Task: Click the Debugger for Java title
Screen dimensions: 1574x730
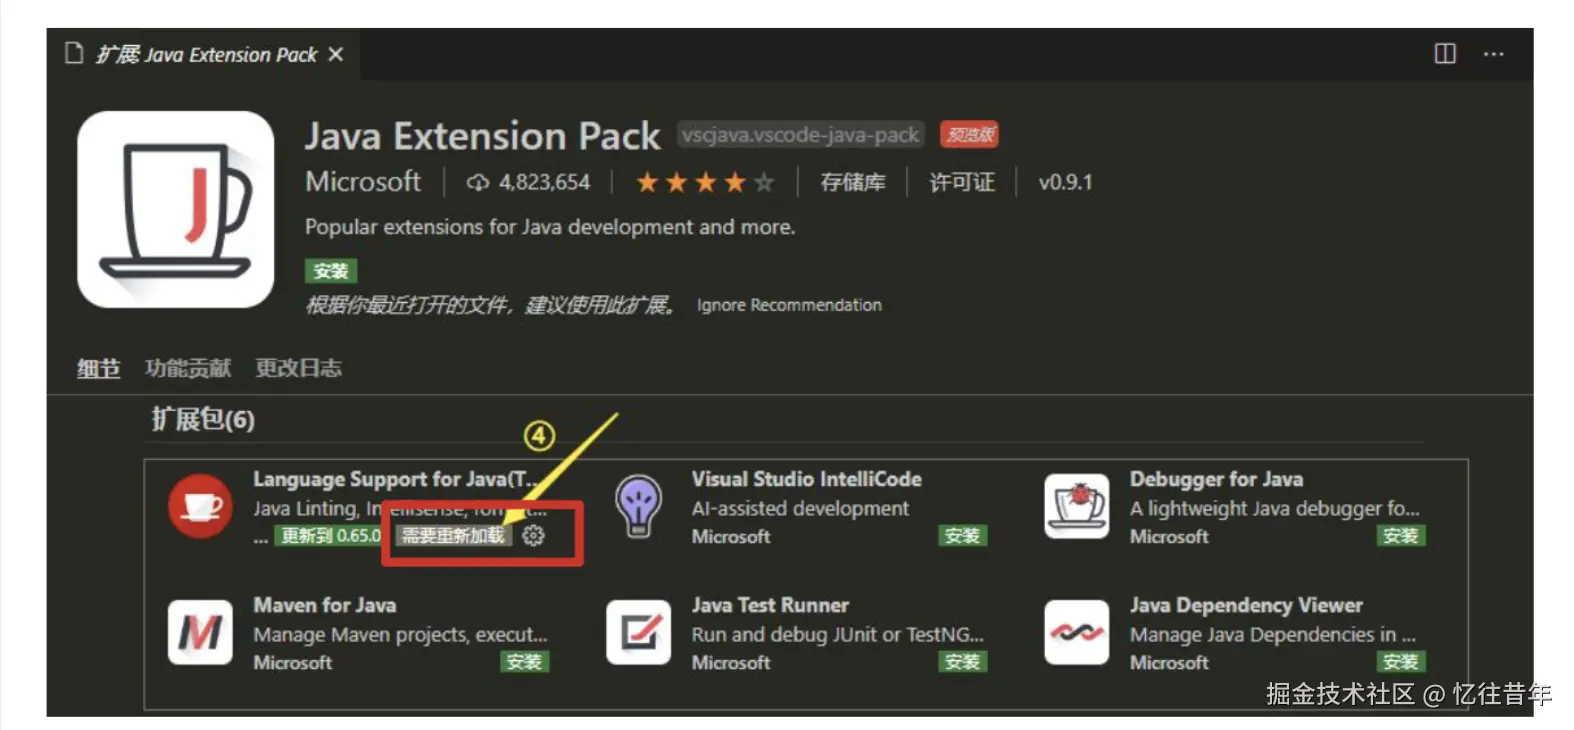Action: pos(1216,479)
